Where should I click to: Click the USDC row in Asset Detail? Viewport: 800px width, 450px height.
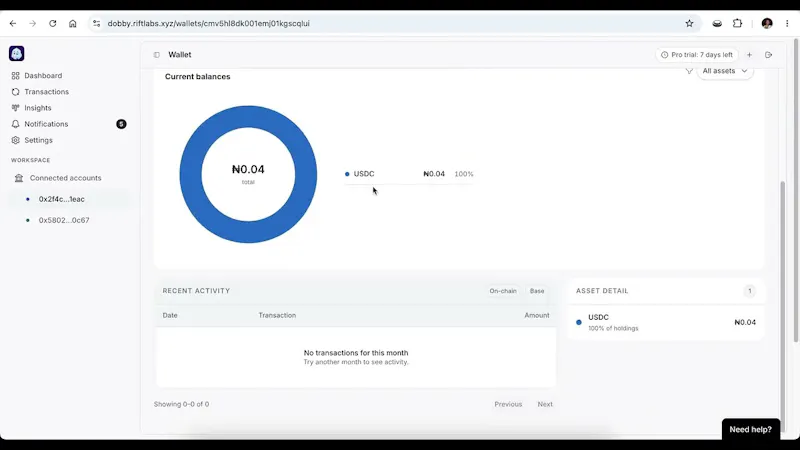coord(666,322)
